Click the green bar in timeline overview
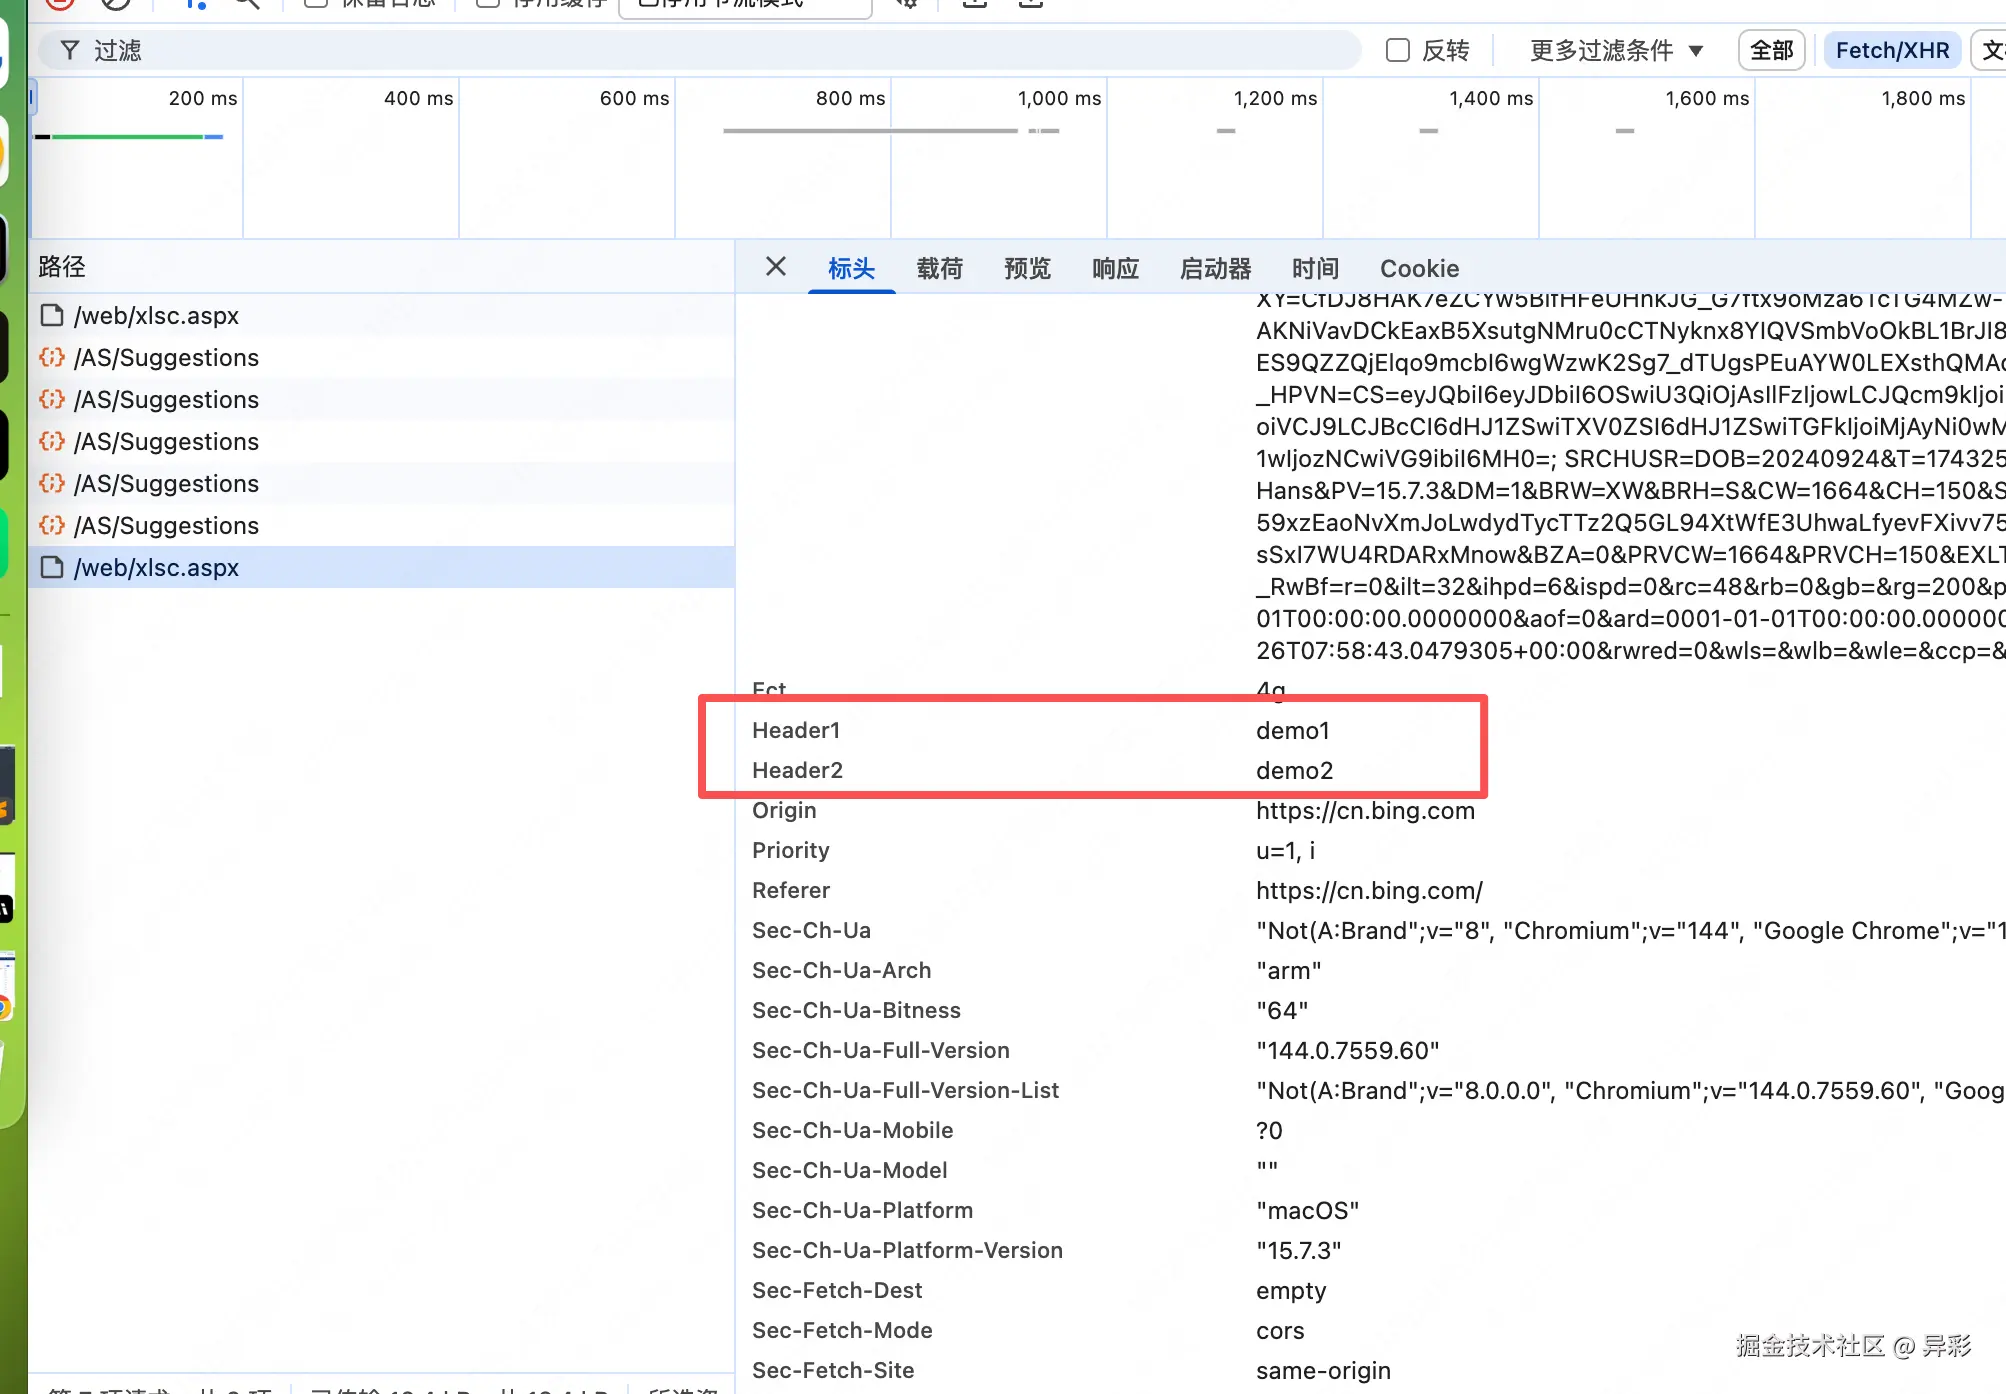 (128, 137)
